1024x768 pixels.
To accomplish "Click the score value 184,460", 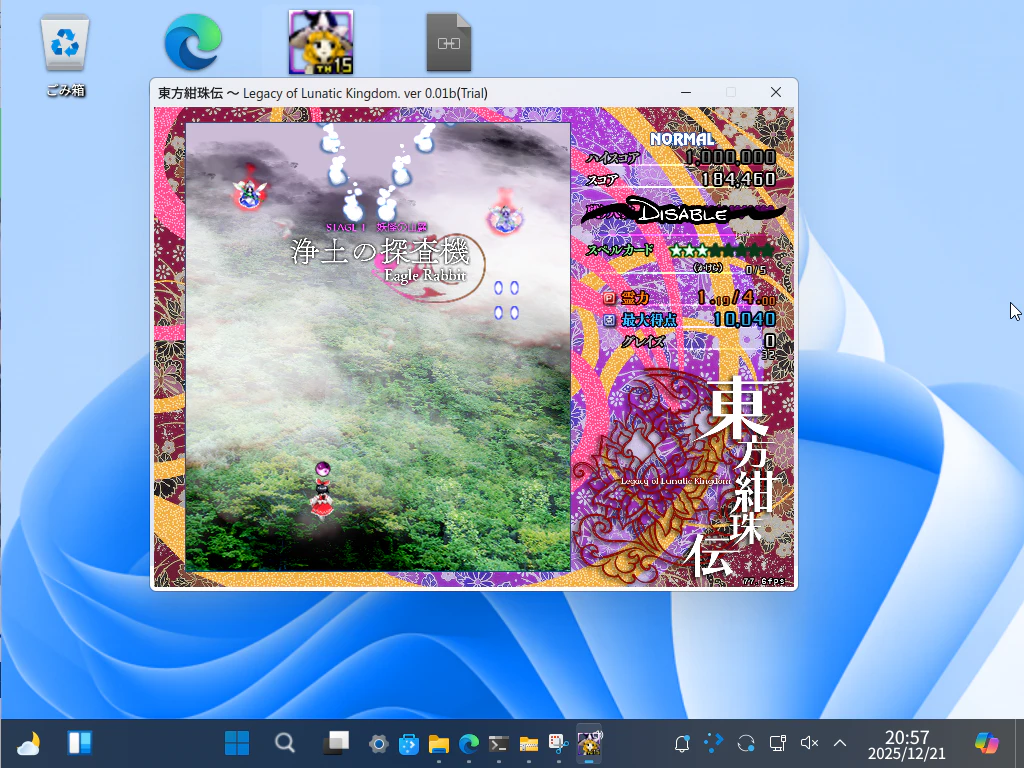I will [x=739, y=179].
